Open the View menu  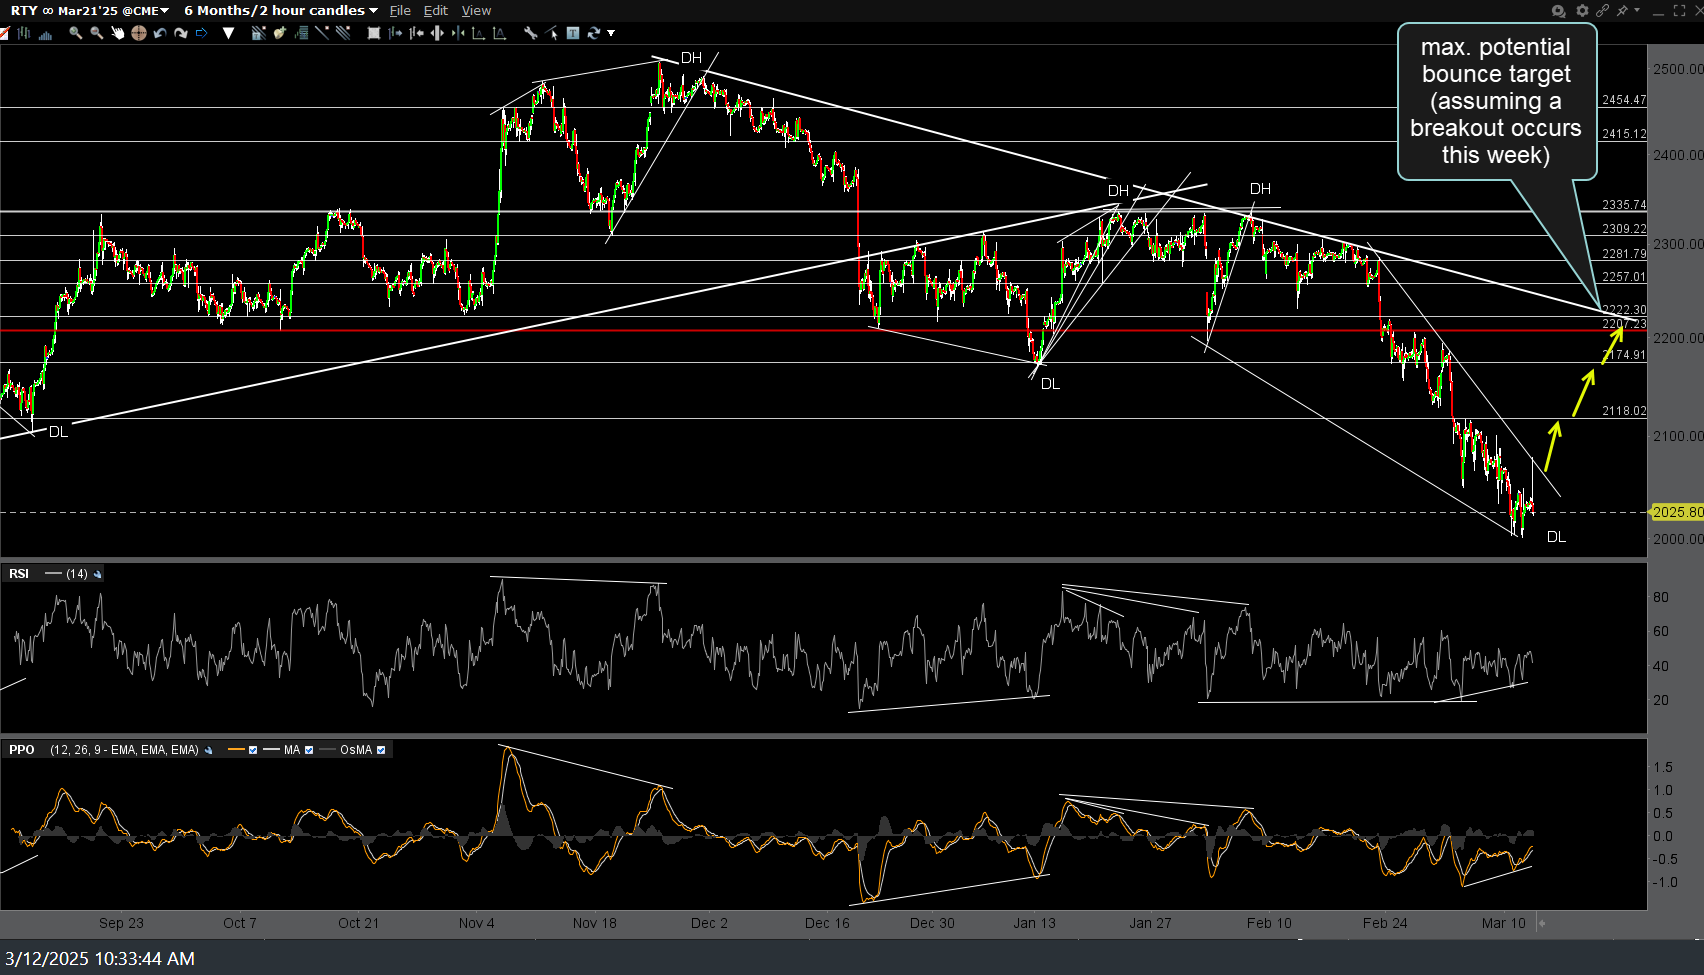pos(476,11)
